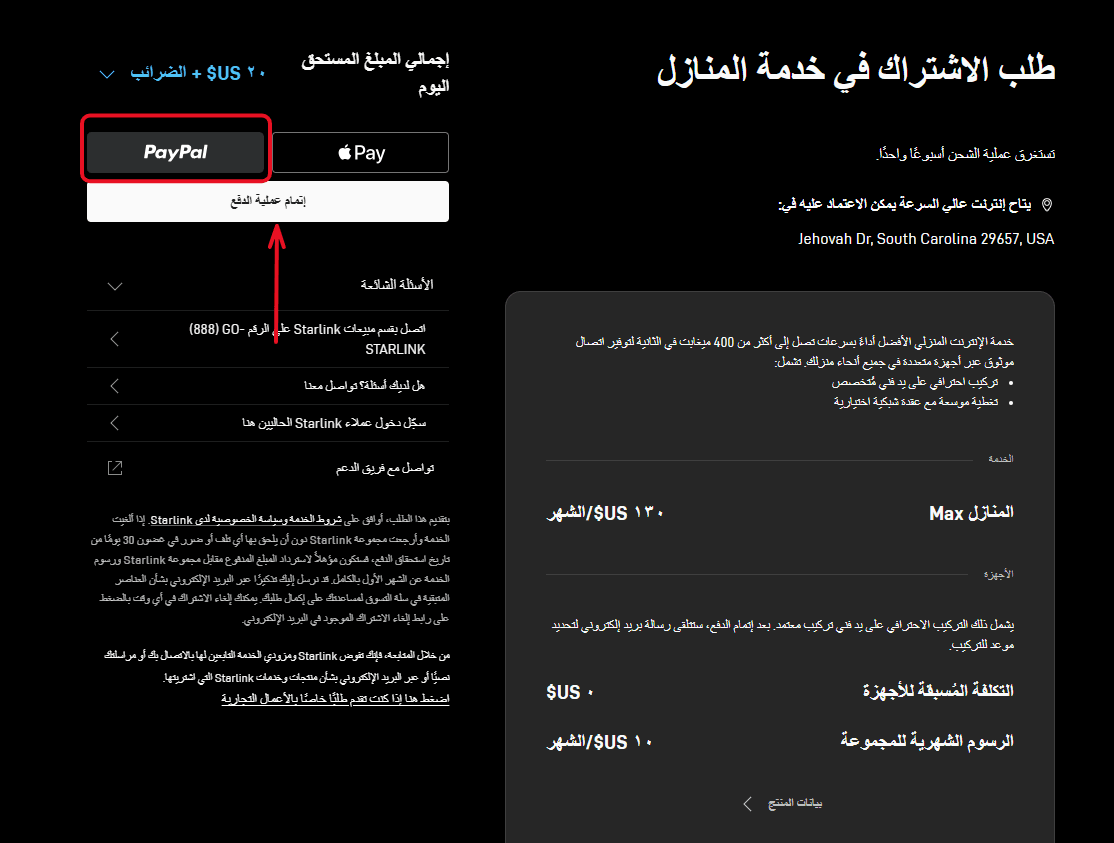1114x843 pixels.
Task: Click the external link icon beside support team
Action: (x=115, y=468)
